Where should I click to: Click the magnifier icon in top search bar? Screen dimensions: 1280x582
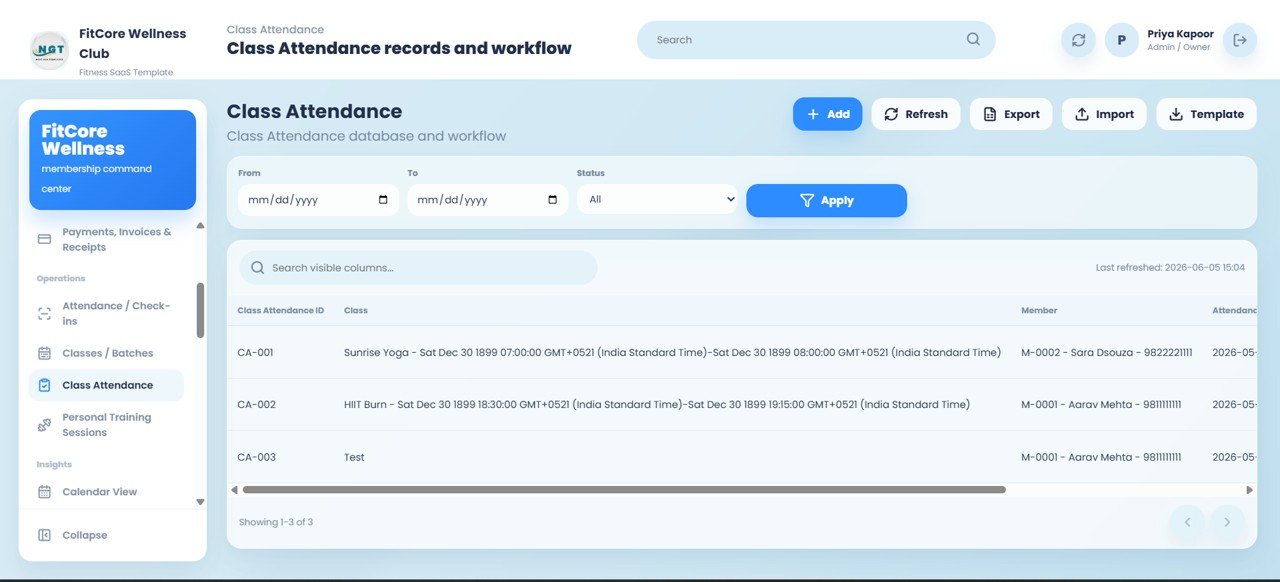click(973, 40)
